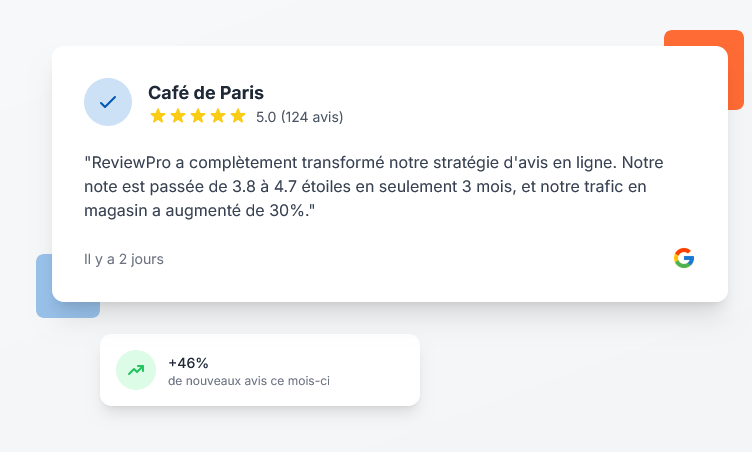Click the "Il y a 2 jours" timestamp
Image resolution: width=752 pixels, height=452 pixels.
coord(124,259)
